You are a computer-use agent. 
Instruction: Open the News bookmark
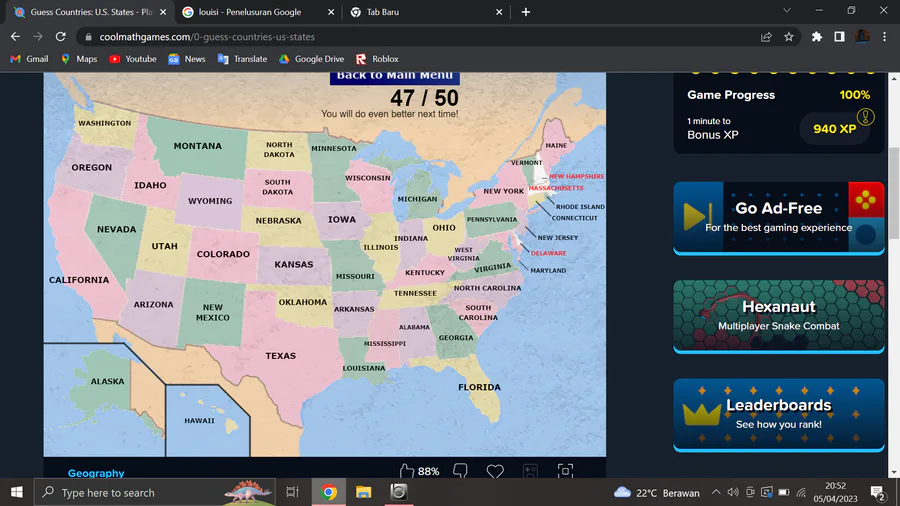(187, 59)
